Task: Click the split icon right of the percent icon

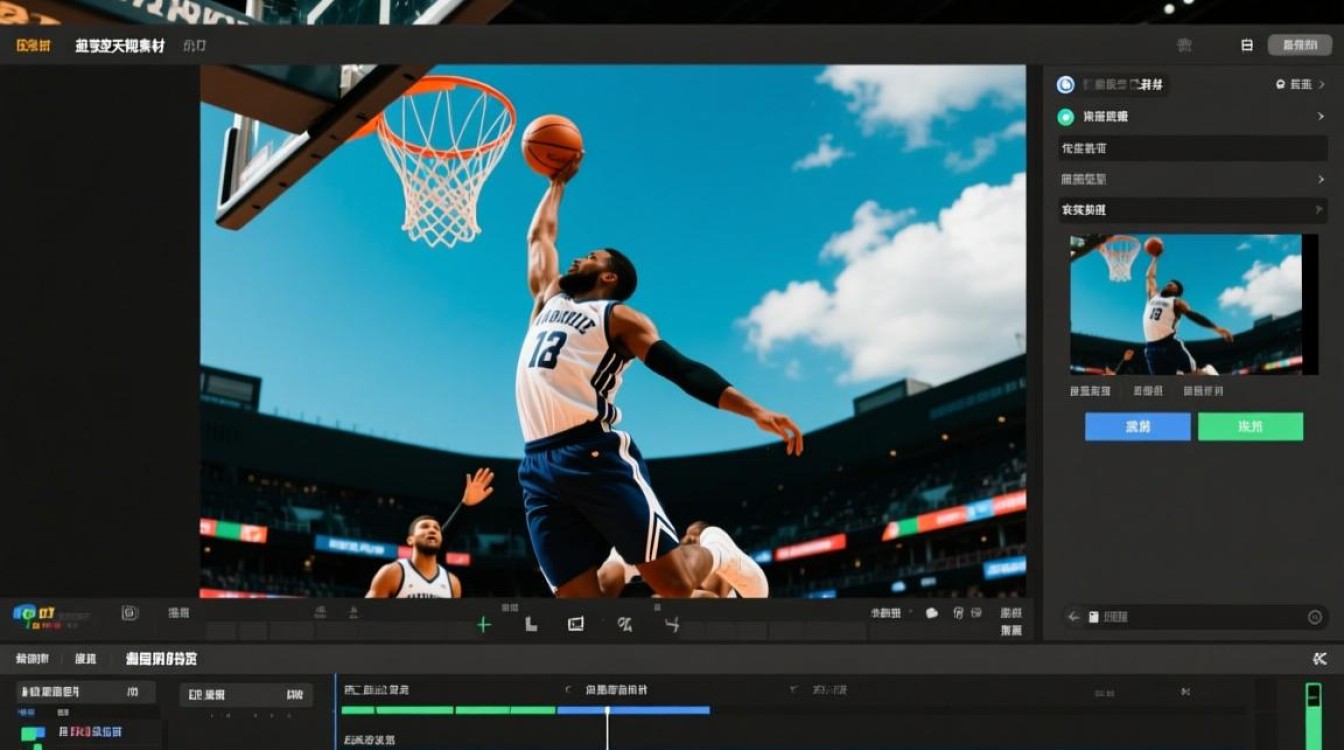Action: click(x=672, y=624)
